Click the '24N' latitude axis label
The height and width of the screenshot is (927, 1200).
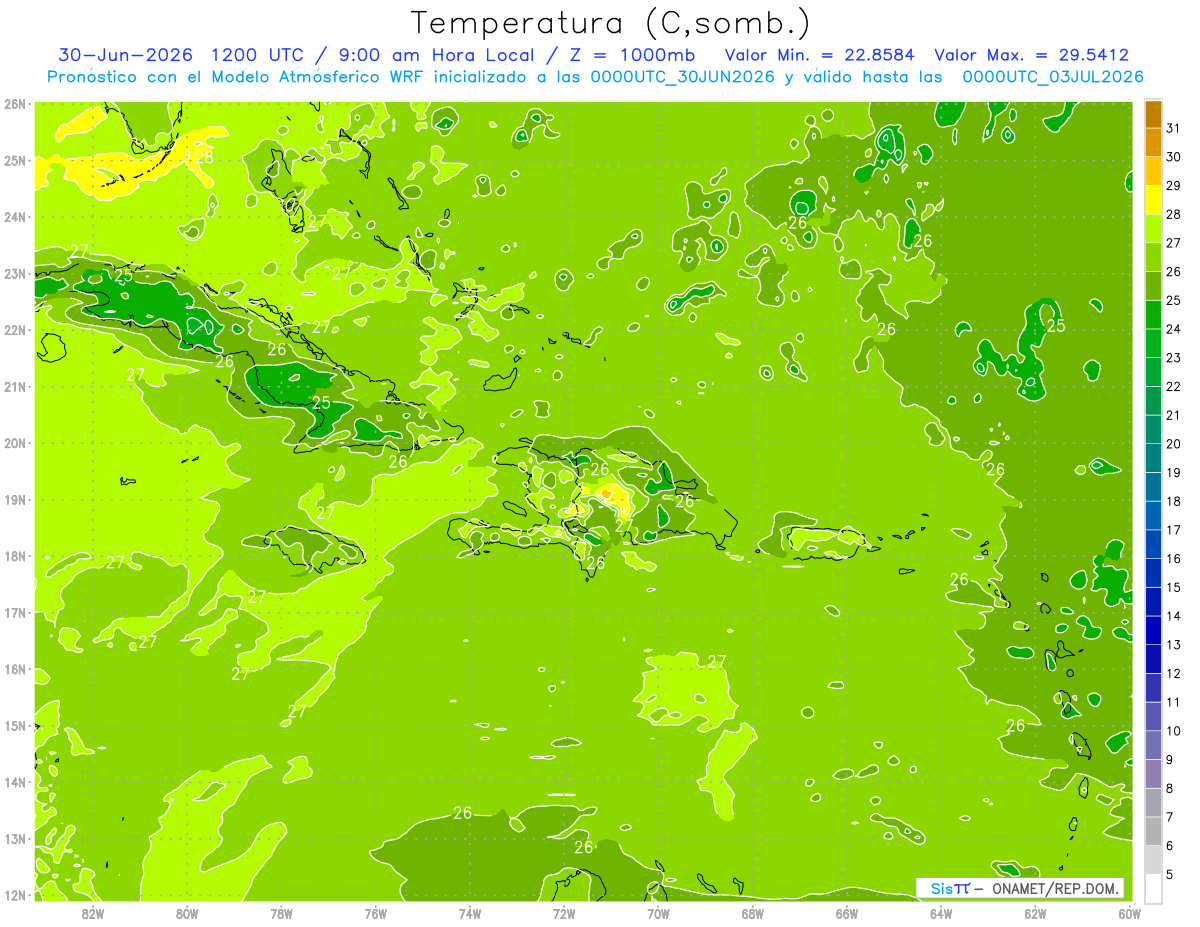click(x=14, y=217)
